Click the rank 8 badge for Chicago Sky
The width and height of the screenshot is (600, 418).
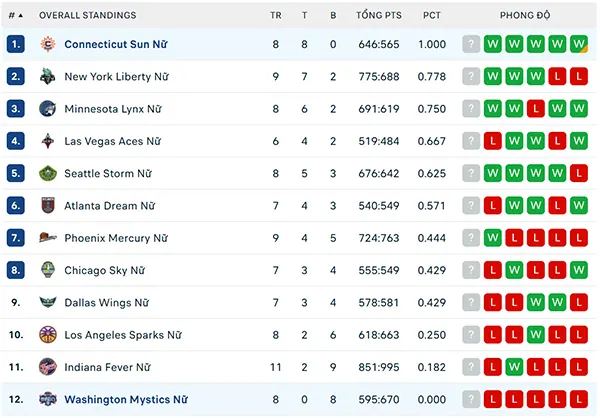coord(16,270)
